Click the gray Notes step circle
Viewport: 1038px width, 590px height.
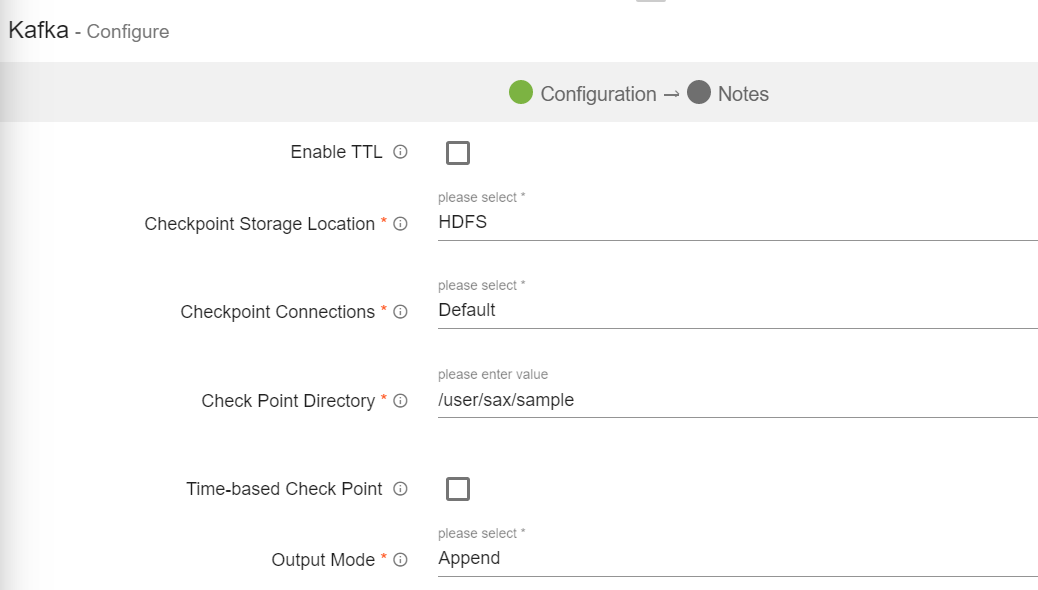click(x=699, y=93)
